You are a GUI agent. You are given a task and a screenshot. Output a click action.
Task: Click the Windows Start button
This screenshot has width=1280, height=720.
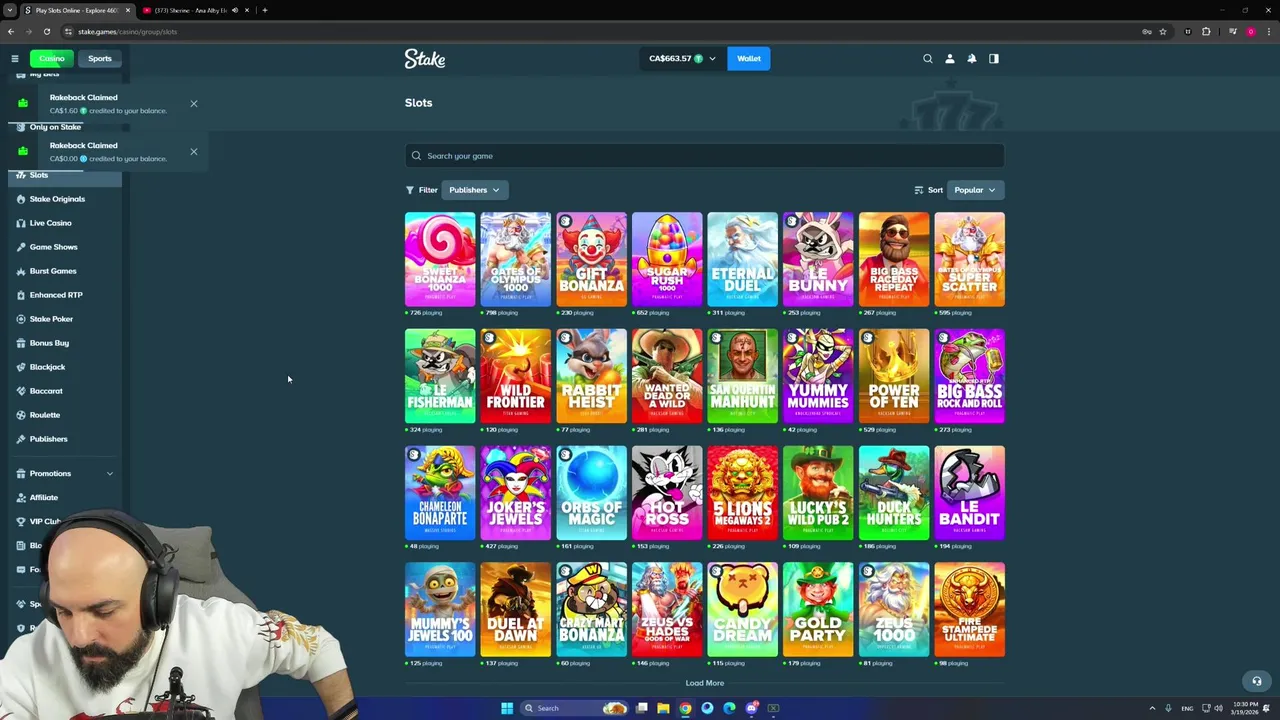[x=507, y=708]
